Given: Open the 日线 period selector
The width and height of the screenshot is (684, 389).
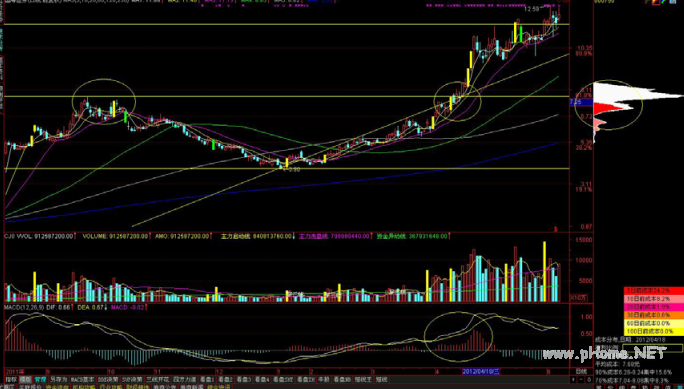Looking at the screenshot, I should click(581, 372).
